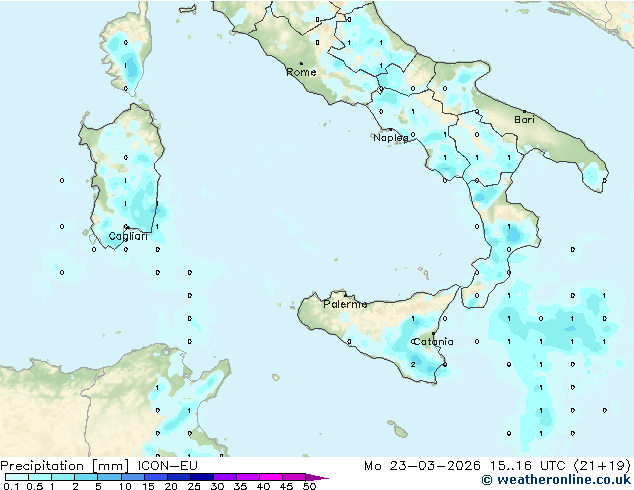This screenshot has width=634, height=490.
Task: Pick the 30–35 mm legend color
Action: coord(224,477)
